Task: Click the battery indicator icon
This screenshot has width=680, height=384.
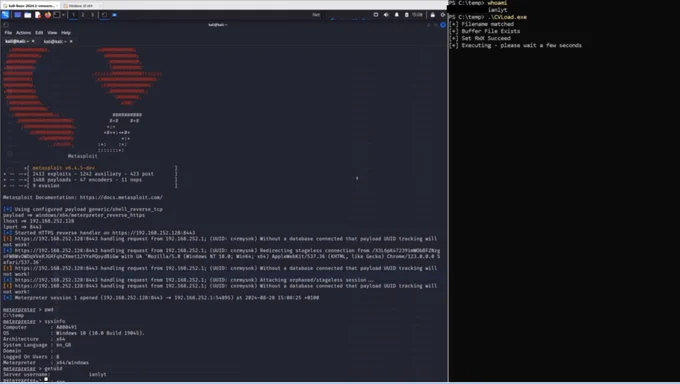Action: point(406,15)
